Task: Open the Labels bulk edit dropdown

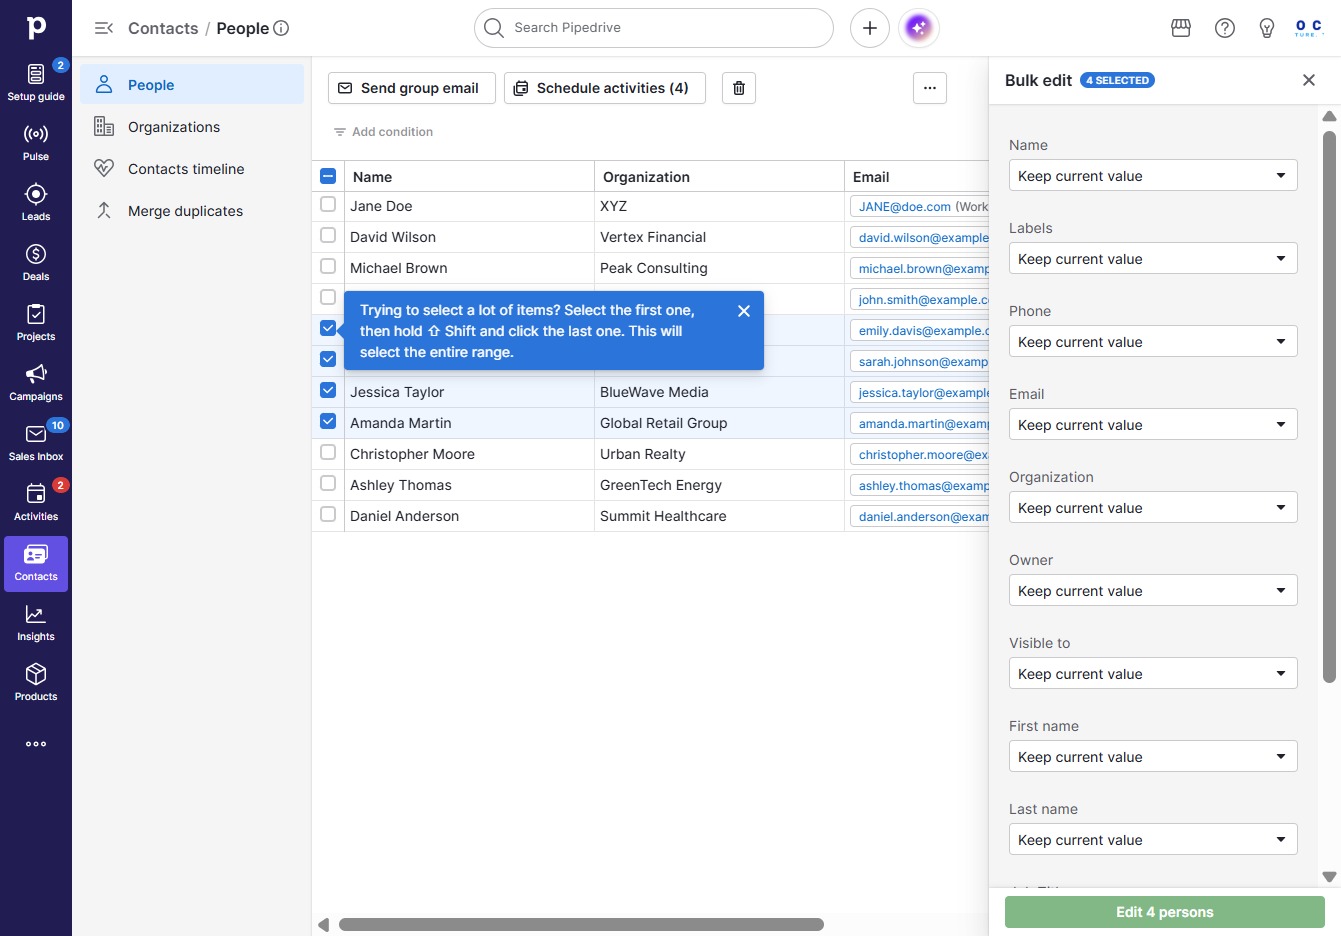Action: click(x=1153, y=259)
